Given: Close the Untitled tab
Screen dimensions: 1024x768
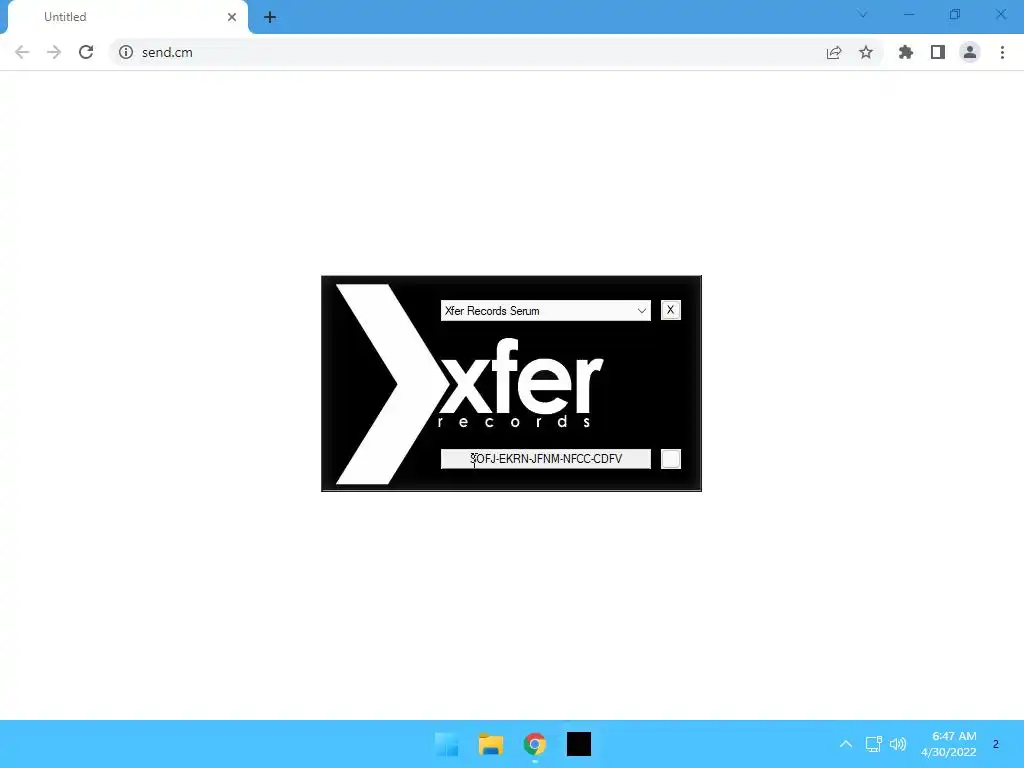Looking at the screenshot, I should pyautogui.click(x=232, y=17).
